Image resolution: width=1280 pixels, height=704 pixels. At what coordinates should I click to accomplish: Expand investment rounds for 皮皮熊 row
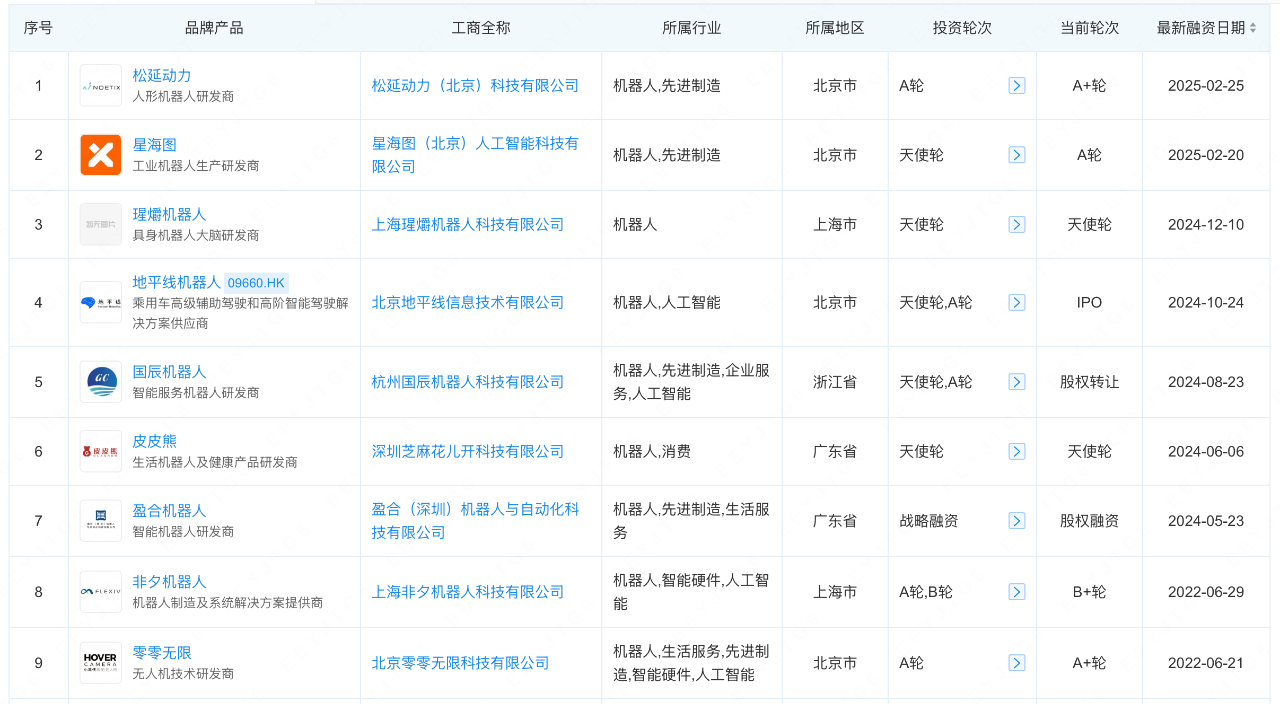click(1017, 451)
